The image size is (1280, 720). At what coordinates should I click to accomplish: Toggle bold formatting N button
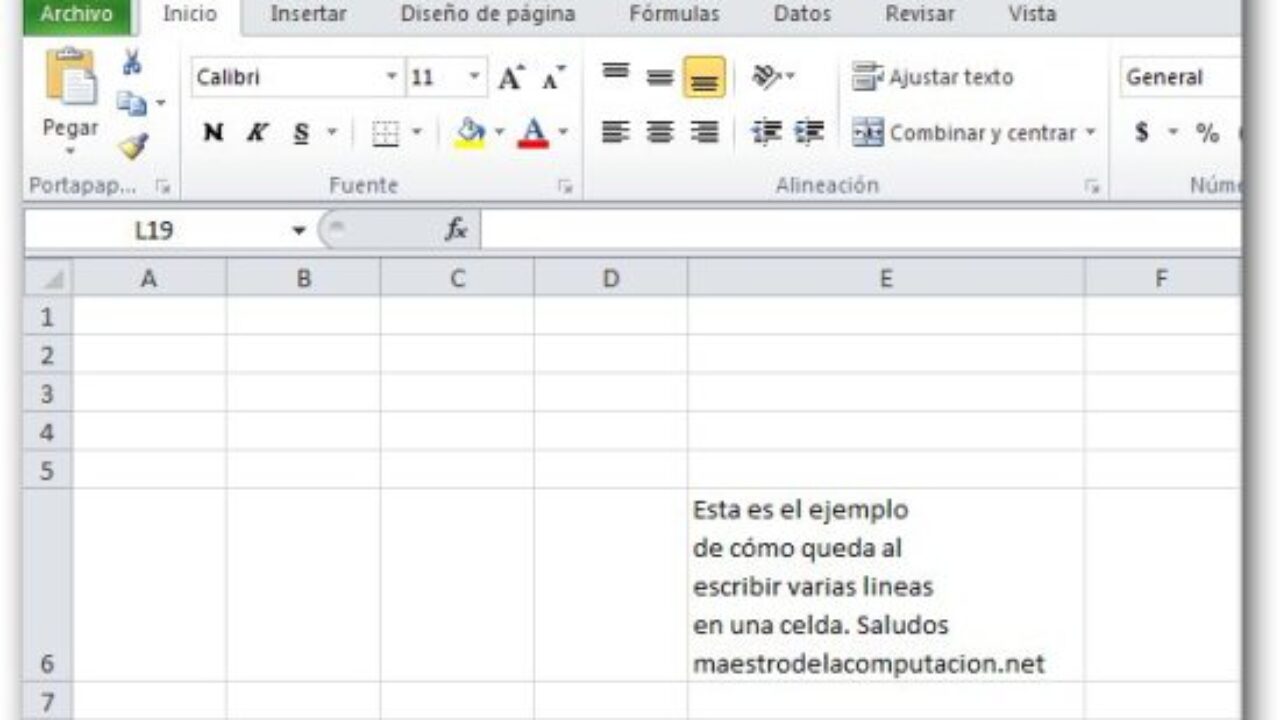[x=212, y=133]
